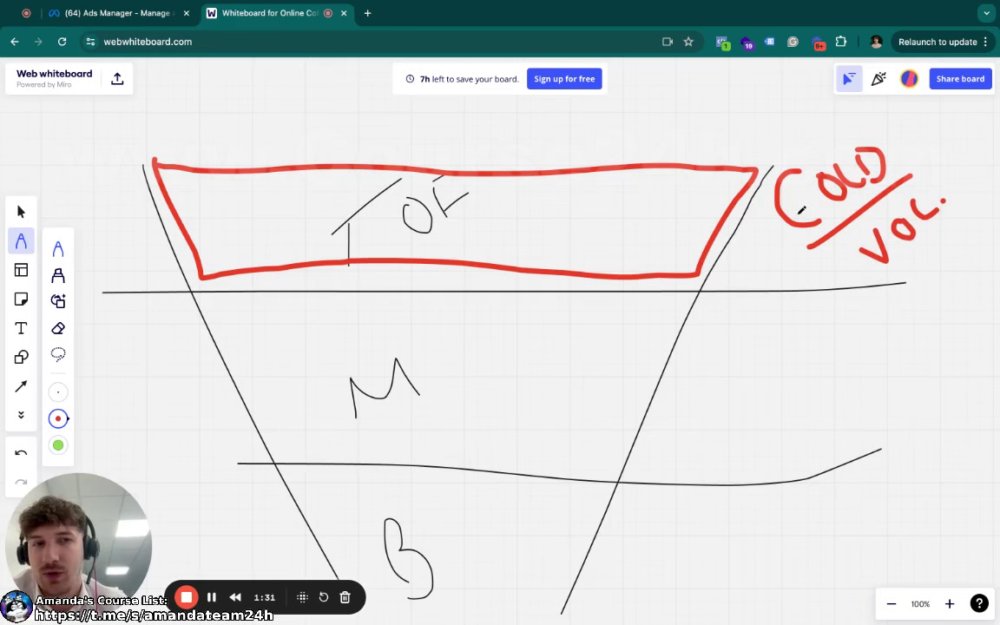
Task: Select the lasso tool
Action: coord(58,355)
